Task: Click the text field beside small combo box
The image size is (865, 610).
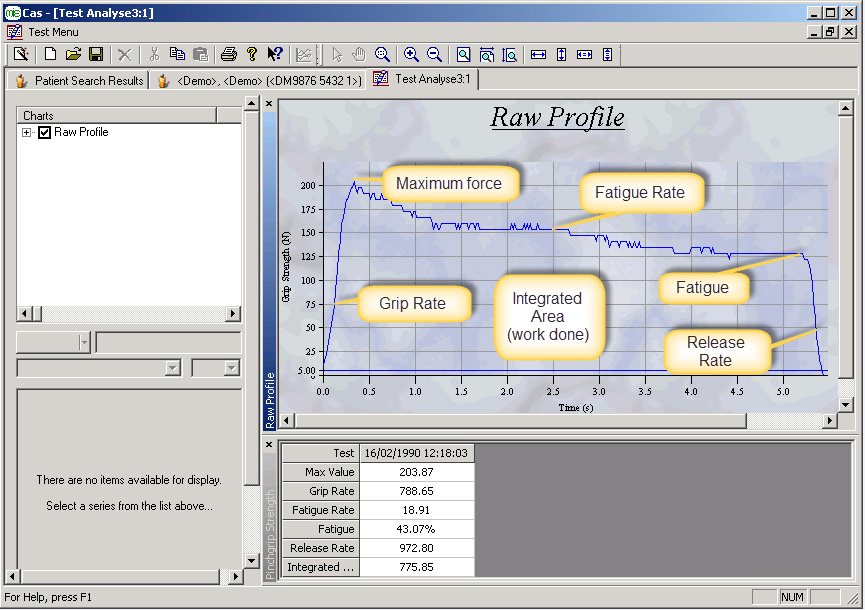Action: tap(168, 343)
